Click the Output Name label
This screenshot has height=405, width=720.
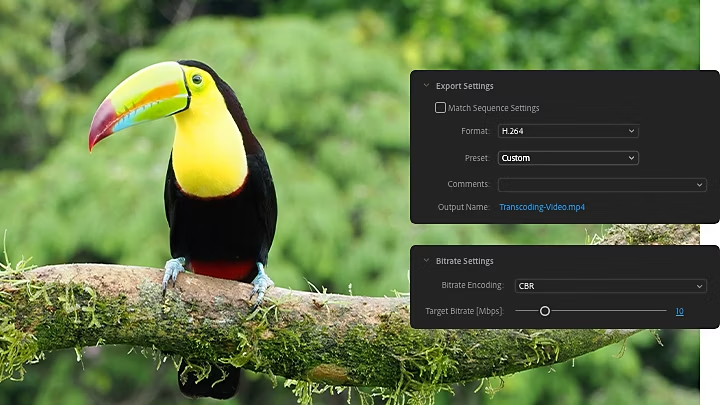(464, 207)
